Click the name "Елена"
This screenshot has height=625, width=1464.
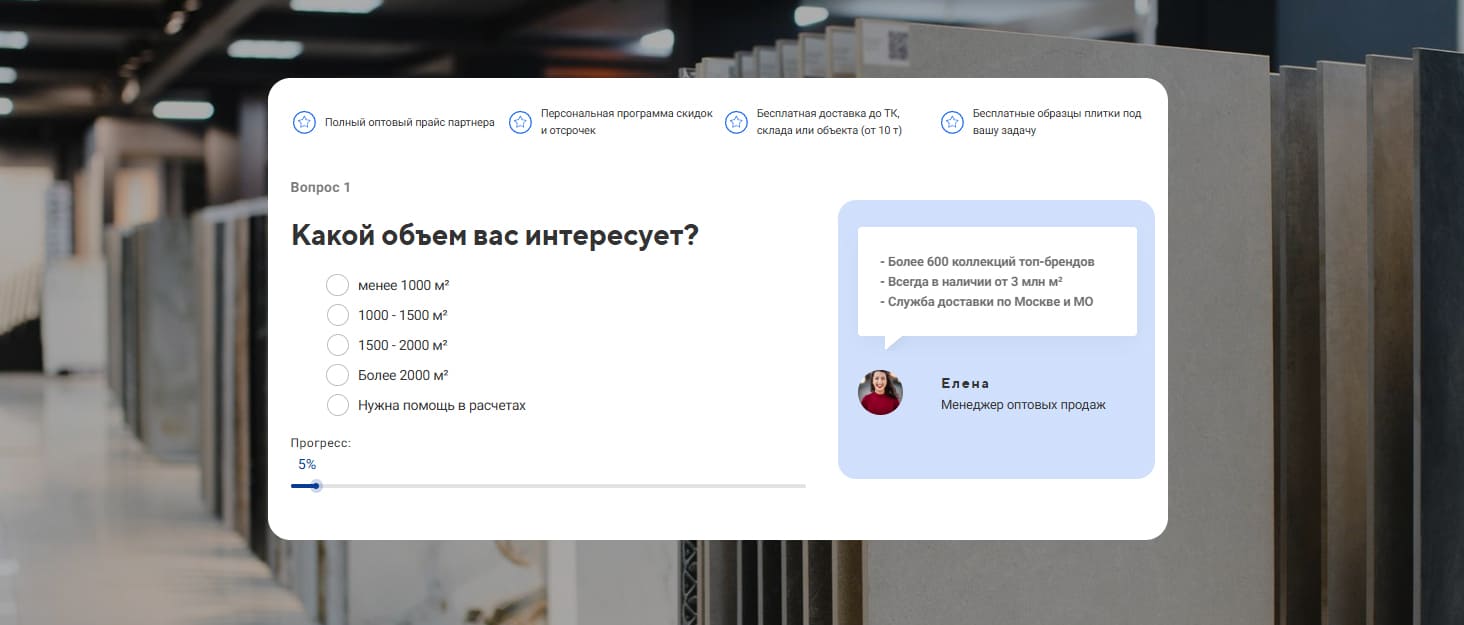965,383
